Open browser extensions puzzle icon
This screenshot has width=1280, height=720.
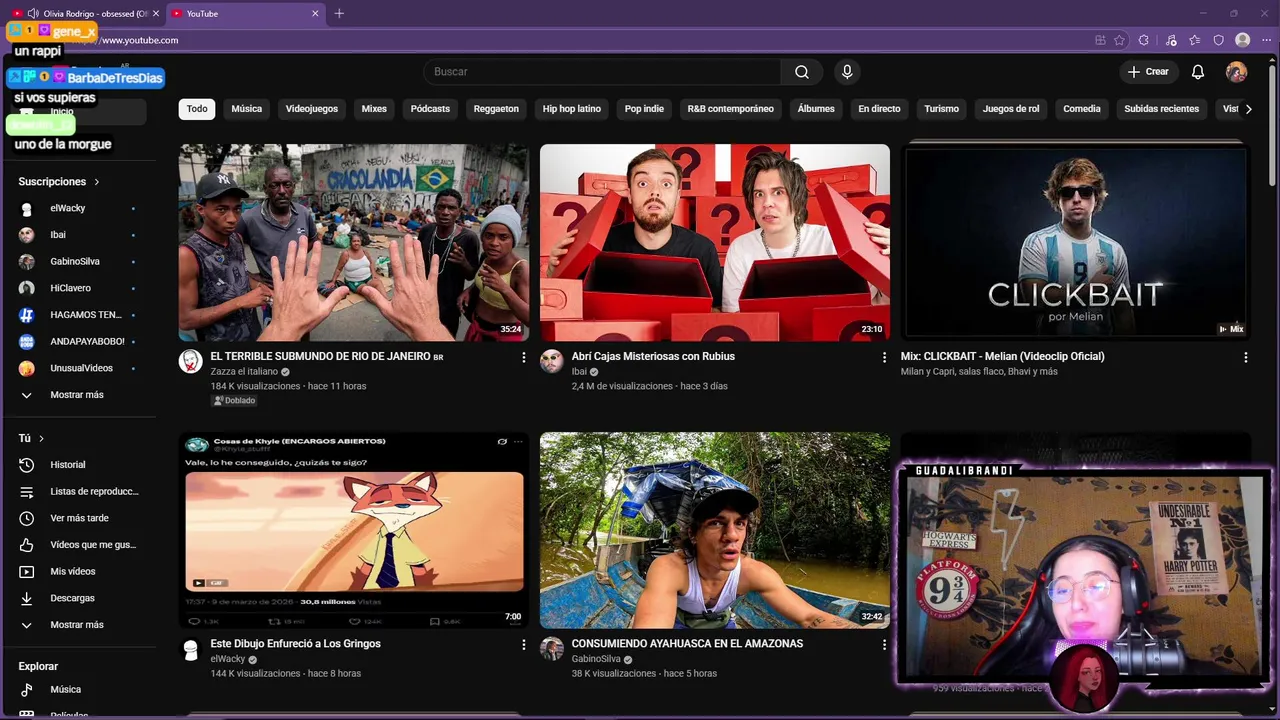[x=1144, y=40]
